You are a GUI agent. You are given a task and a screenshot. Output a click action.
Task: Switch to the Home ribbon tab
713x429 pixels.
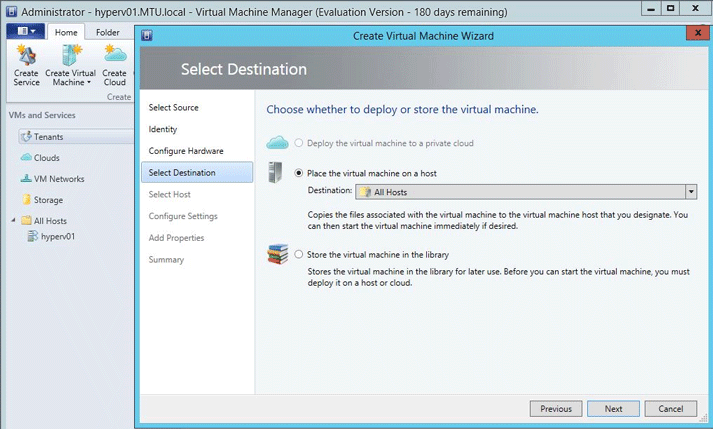point(66,32)
